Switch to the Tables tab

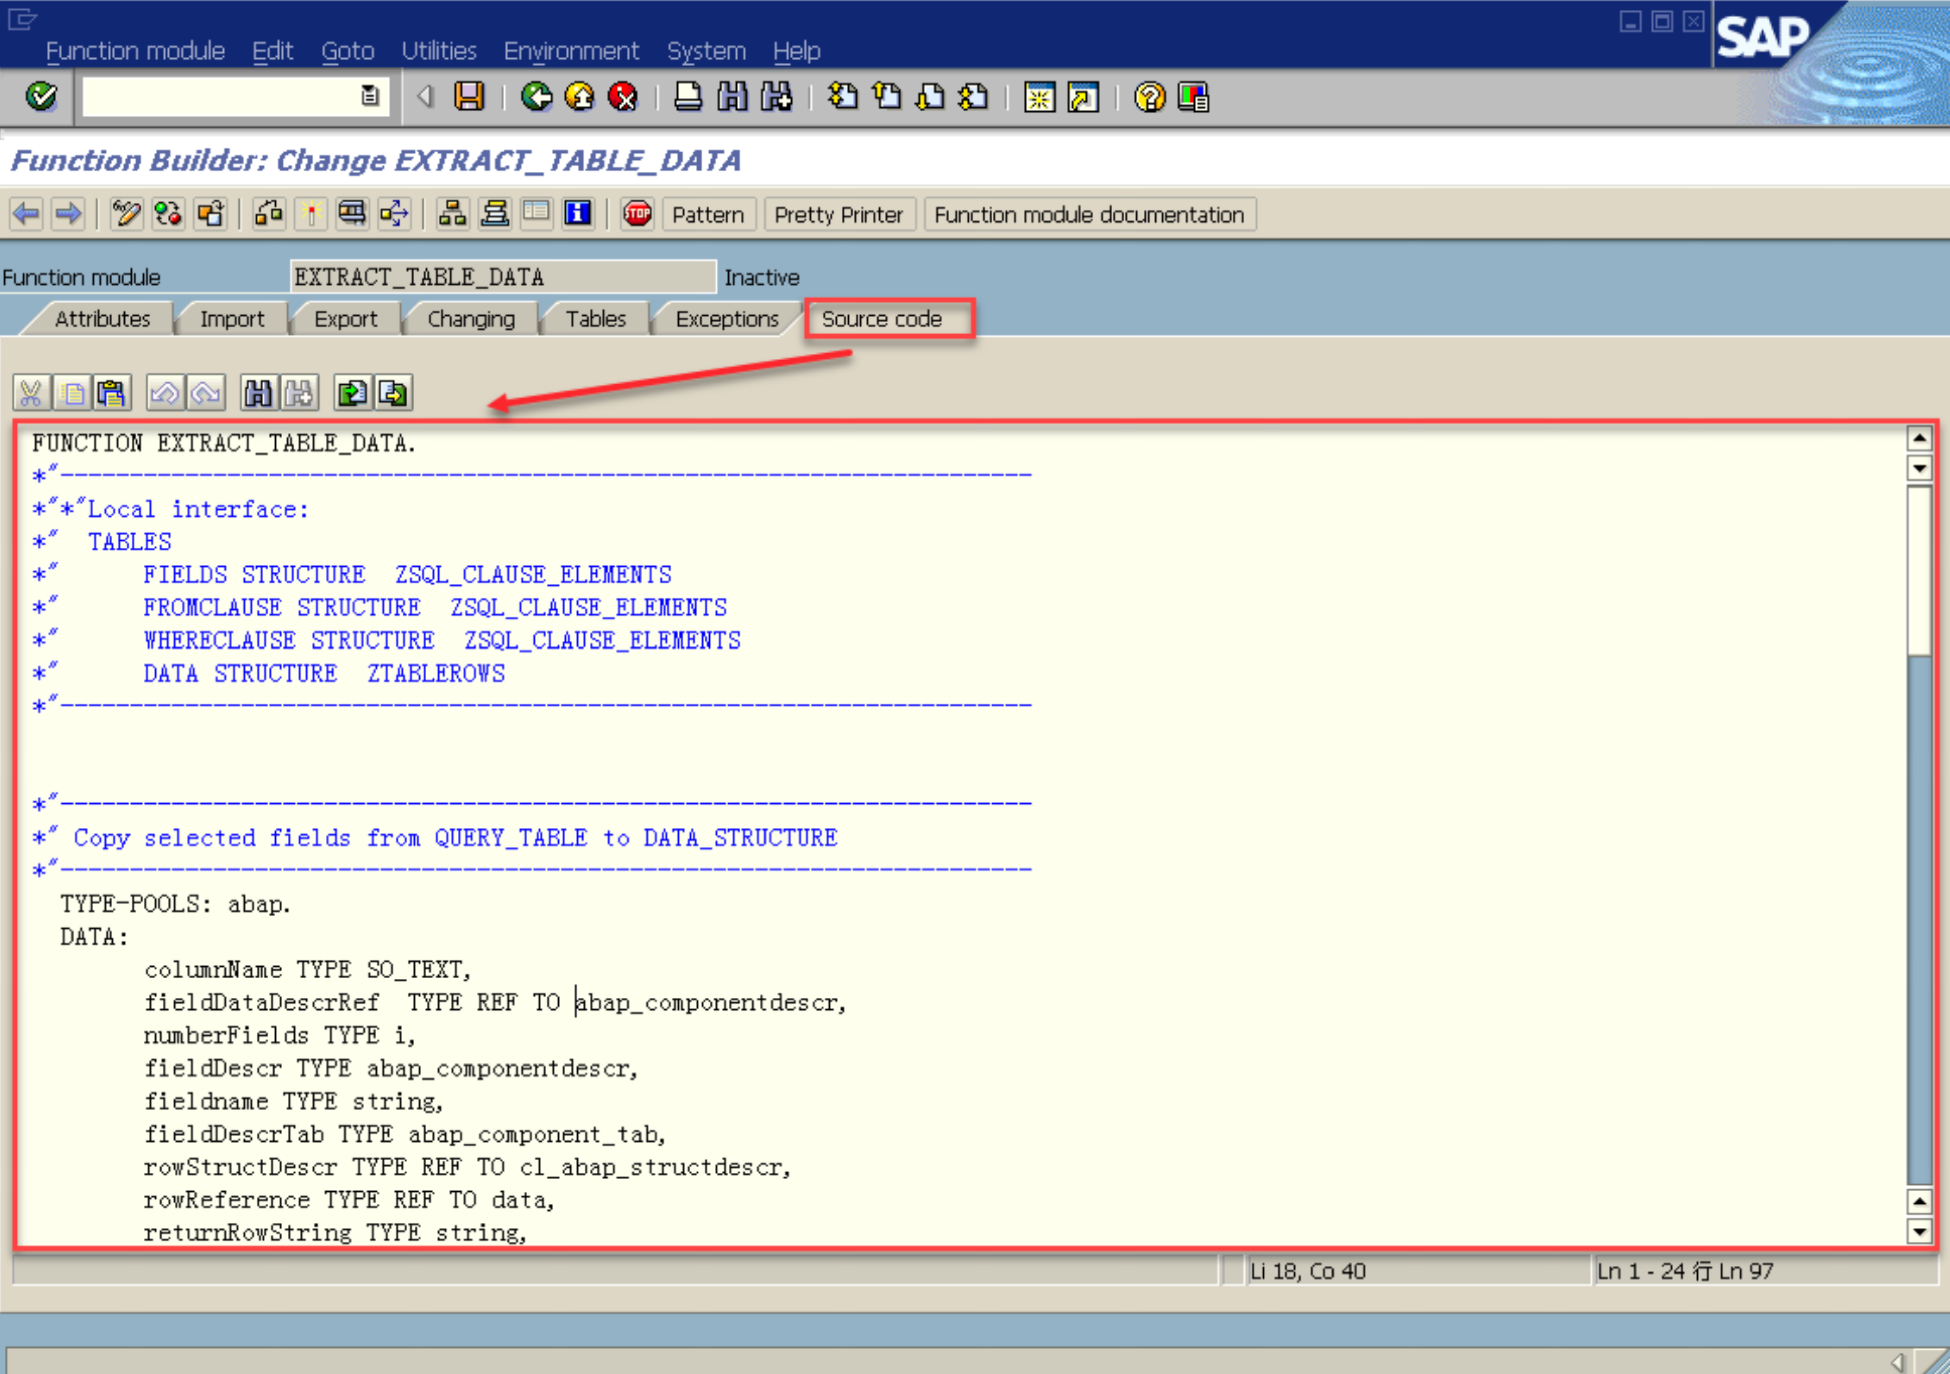point(595,319)
